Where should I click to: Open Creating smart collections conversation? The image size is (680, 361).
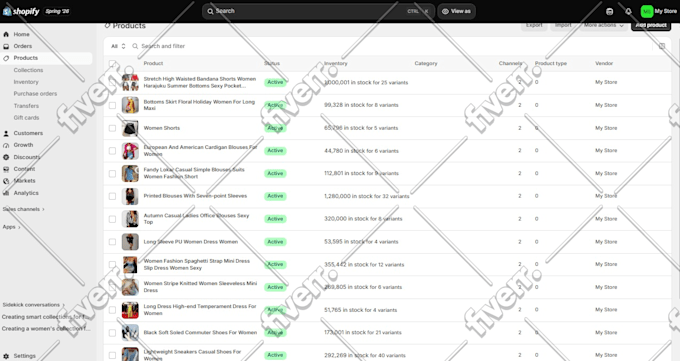46,317
